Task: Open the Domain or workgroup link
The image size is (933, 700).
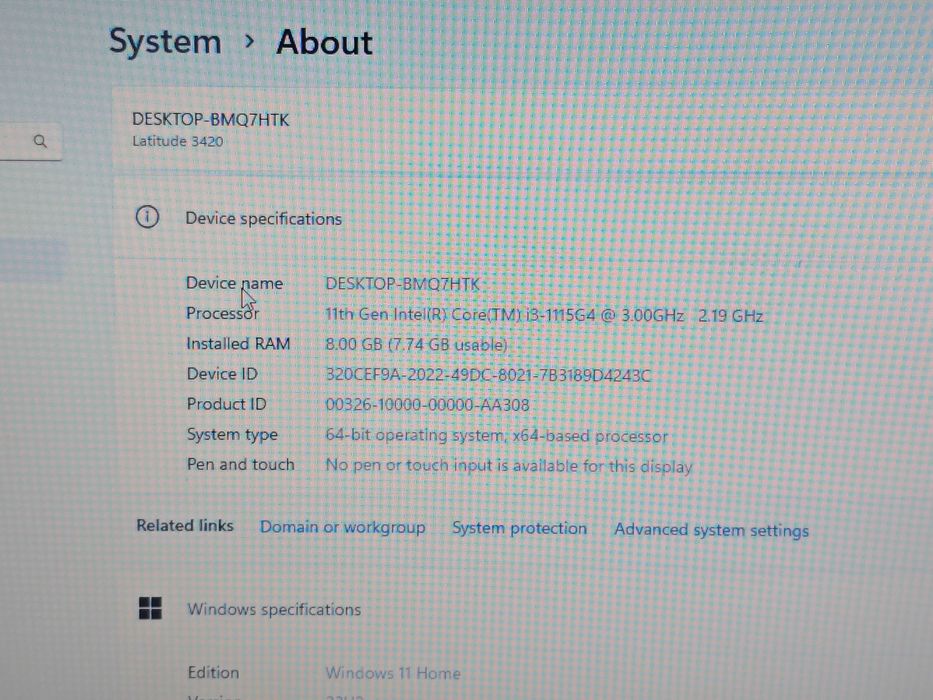Action: point(342,527)
